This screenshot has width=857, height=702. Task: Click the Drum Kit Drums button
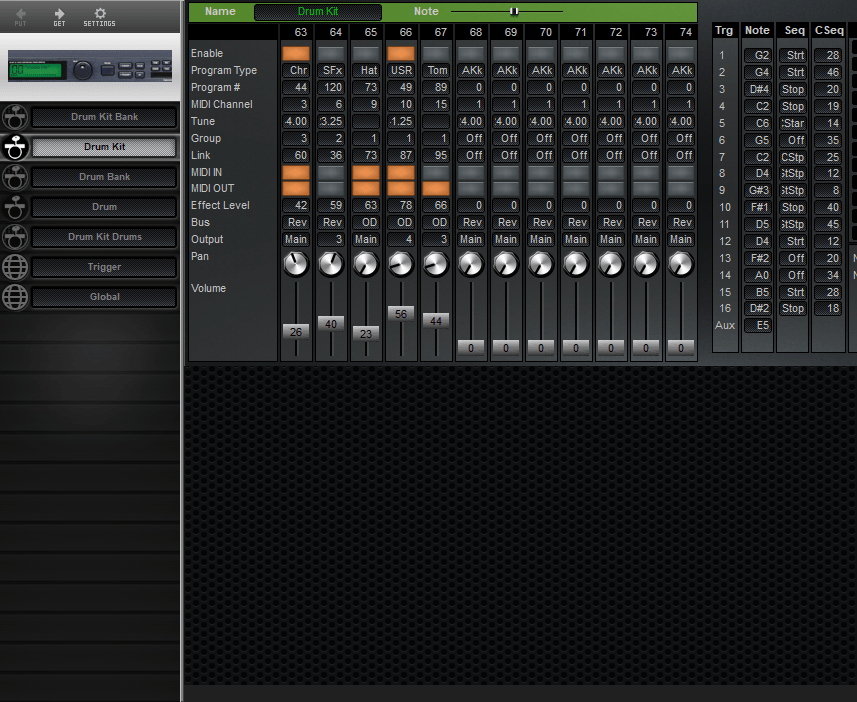click(103, 237)
